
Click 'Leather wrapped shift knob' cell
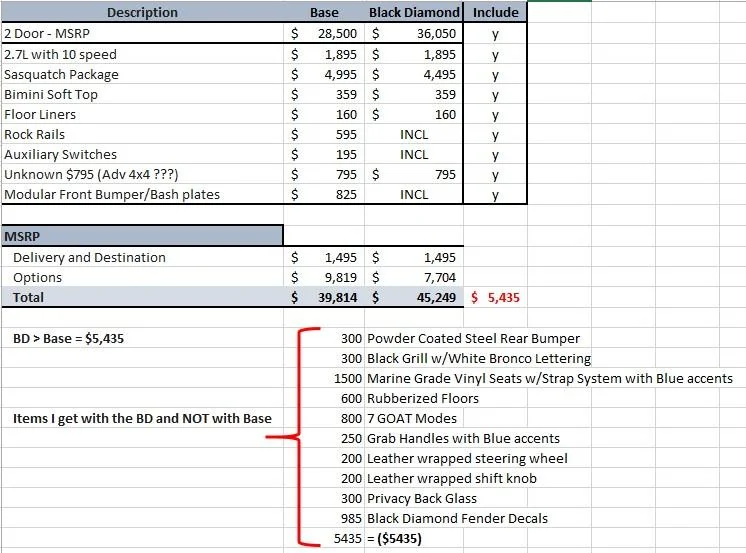point(452,478)
